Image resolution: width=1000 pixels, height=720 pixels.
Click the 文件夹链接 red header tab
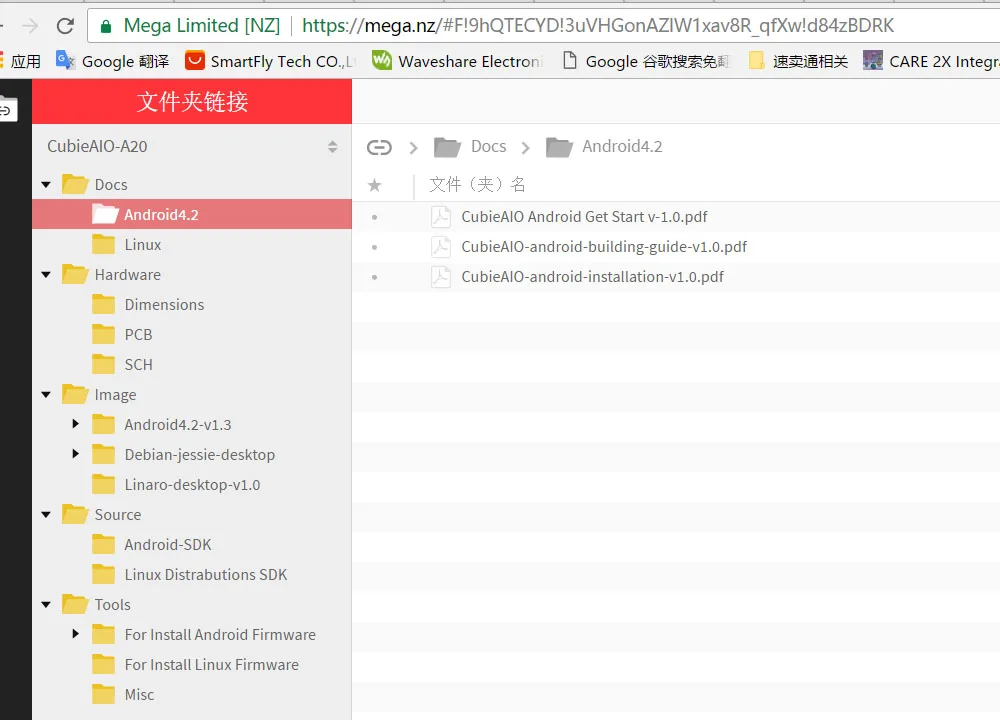point(192,101)
